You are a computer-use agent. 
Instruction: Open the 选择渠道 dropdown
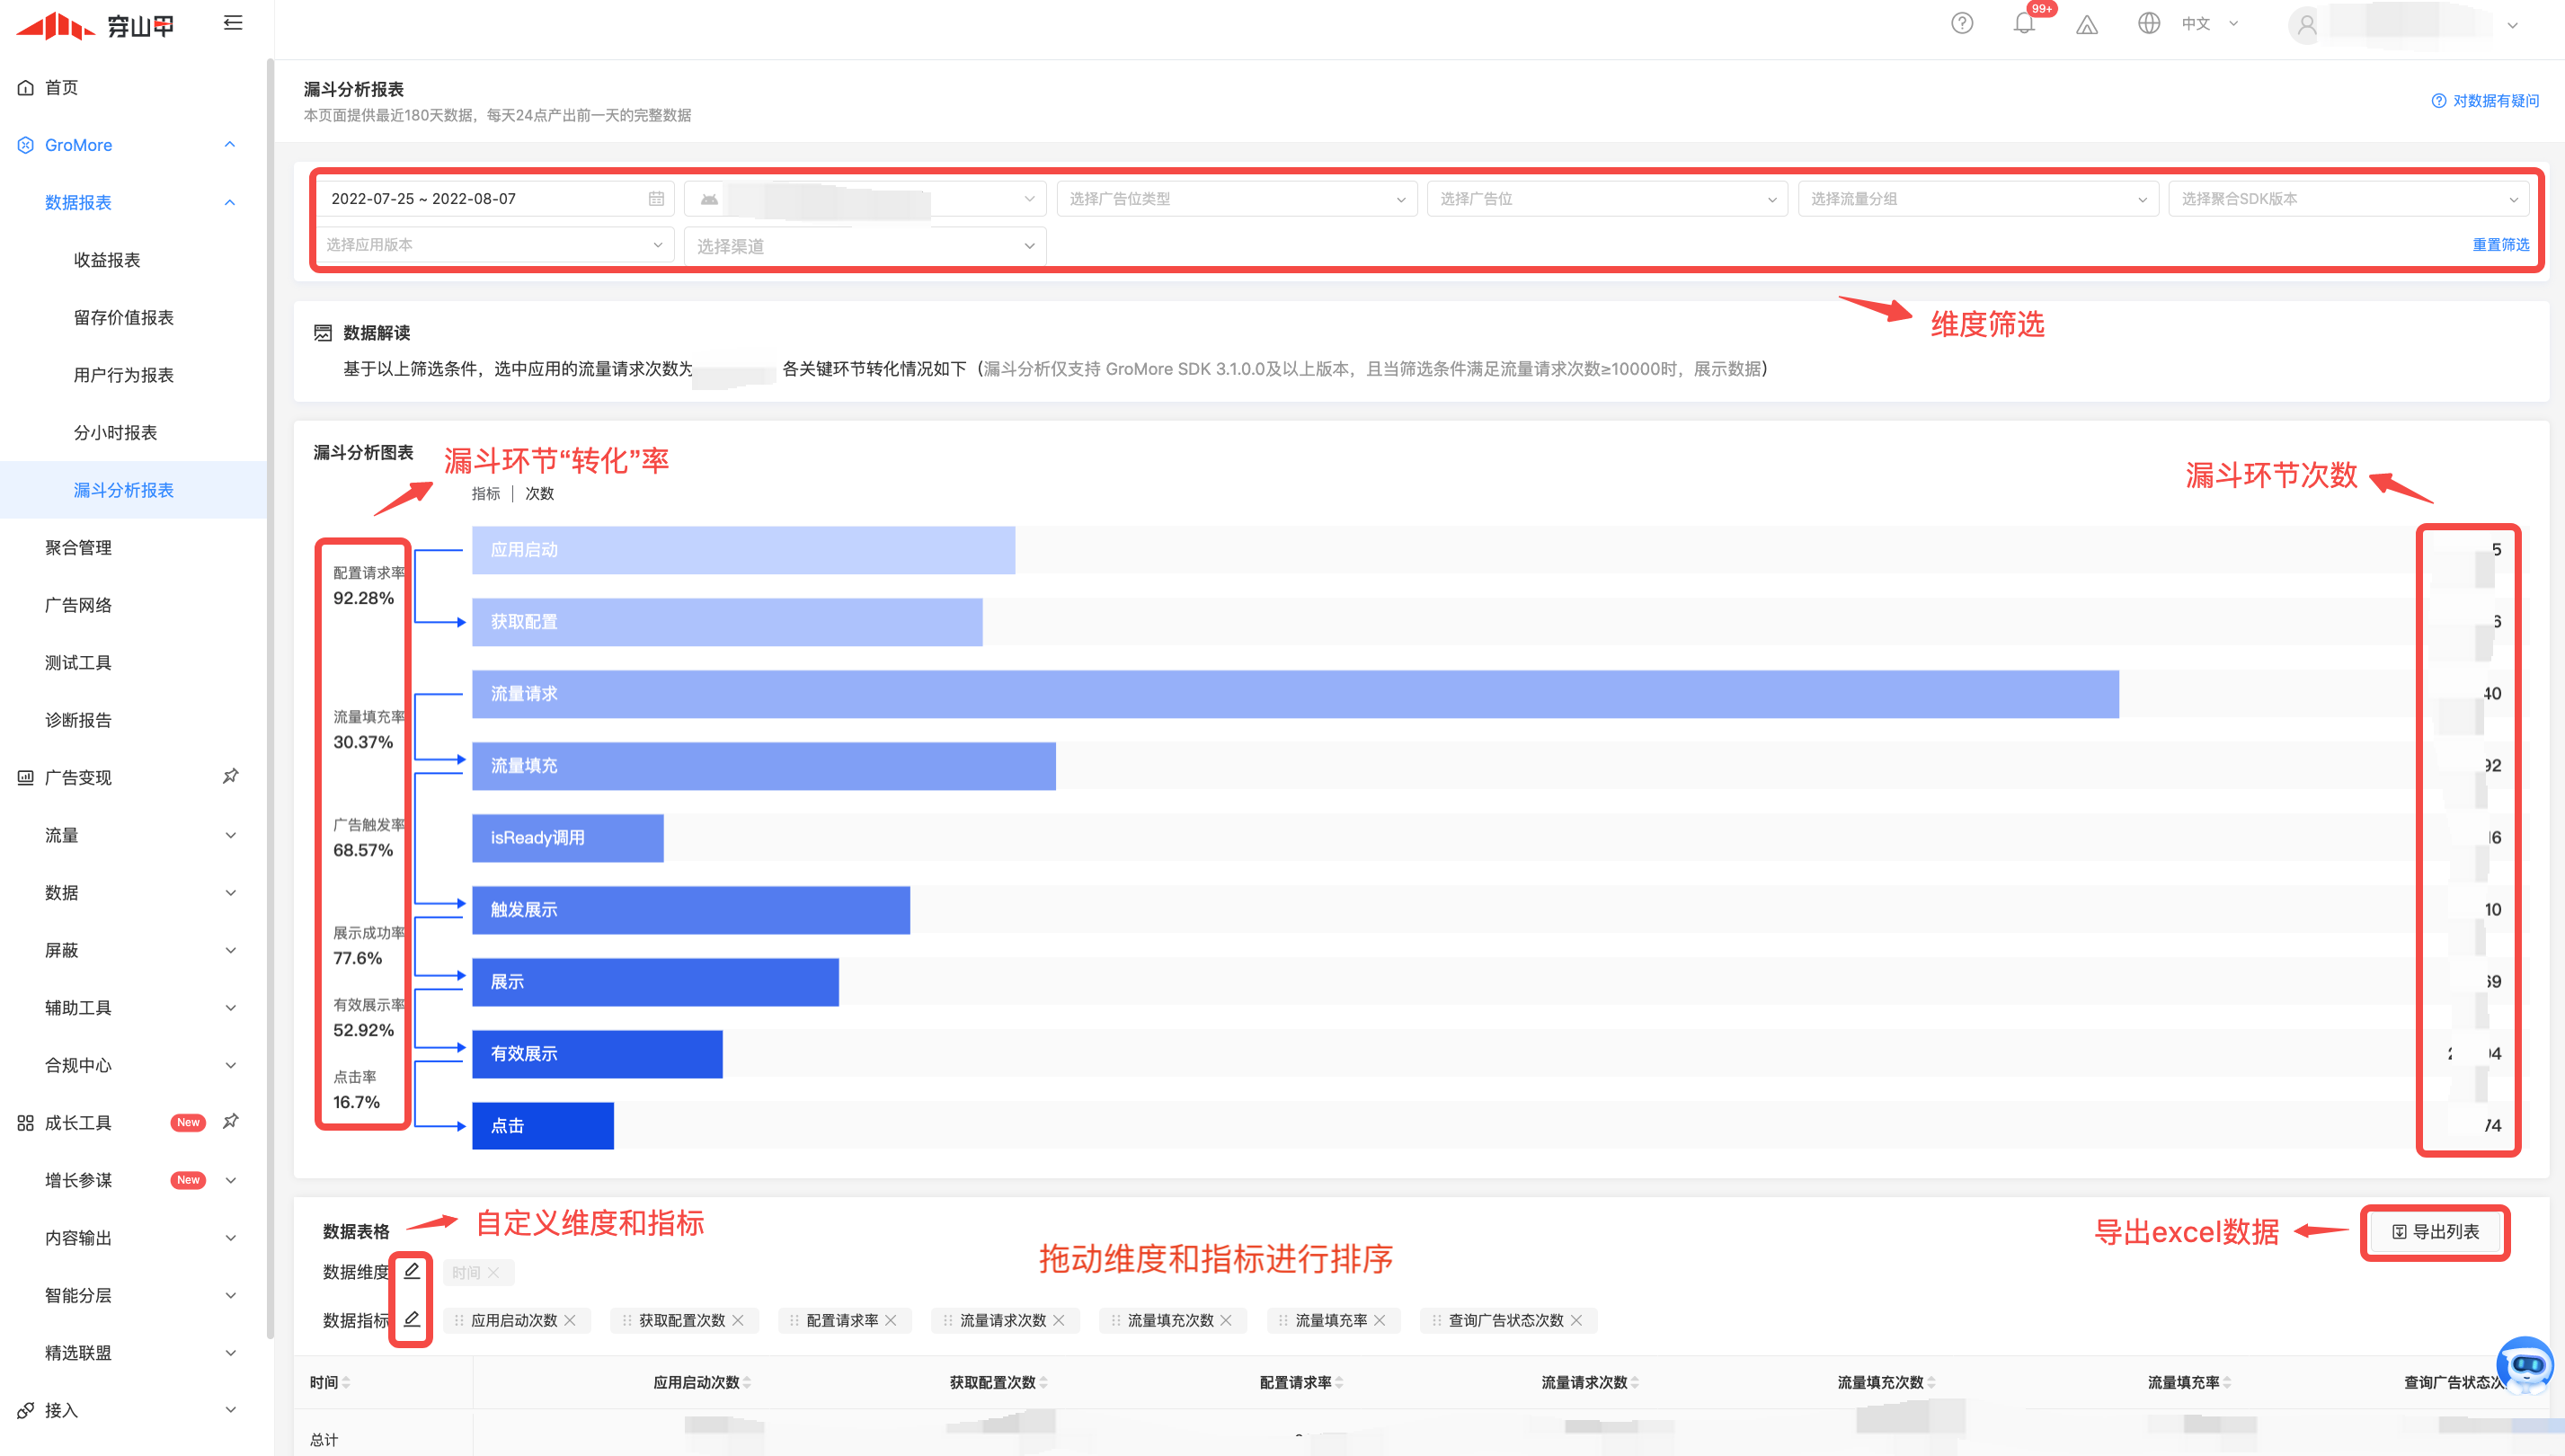(865, 245)
